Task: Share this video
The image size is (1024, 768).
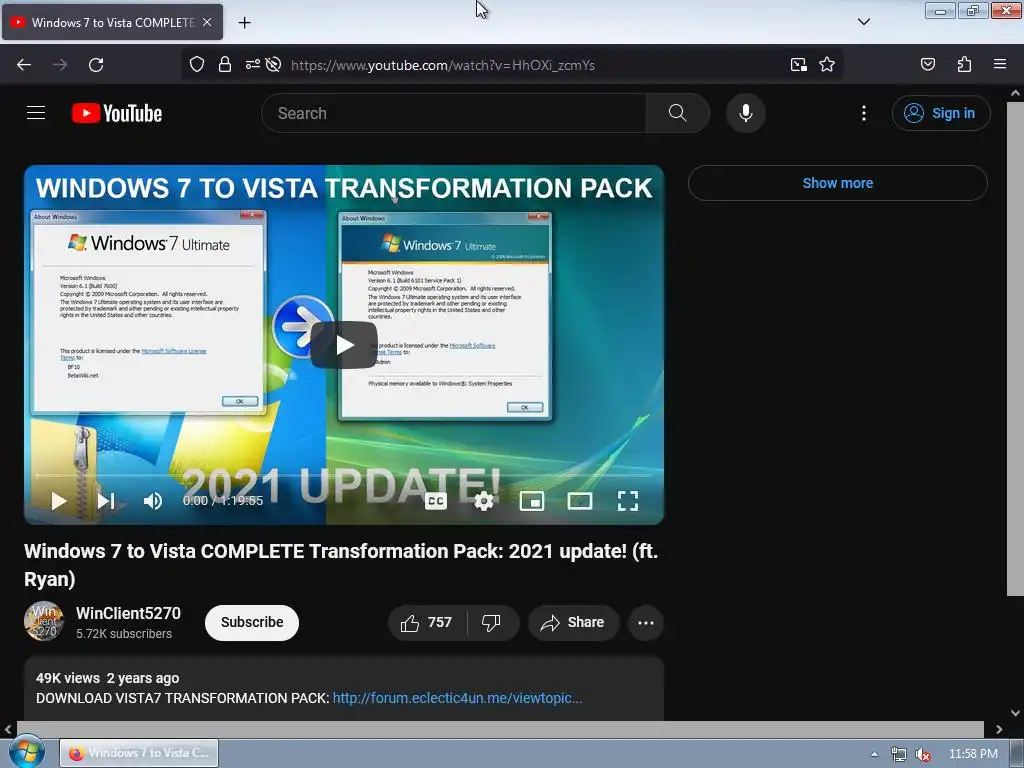Action: tap(573, 622)
